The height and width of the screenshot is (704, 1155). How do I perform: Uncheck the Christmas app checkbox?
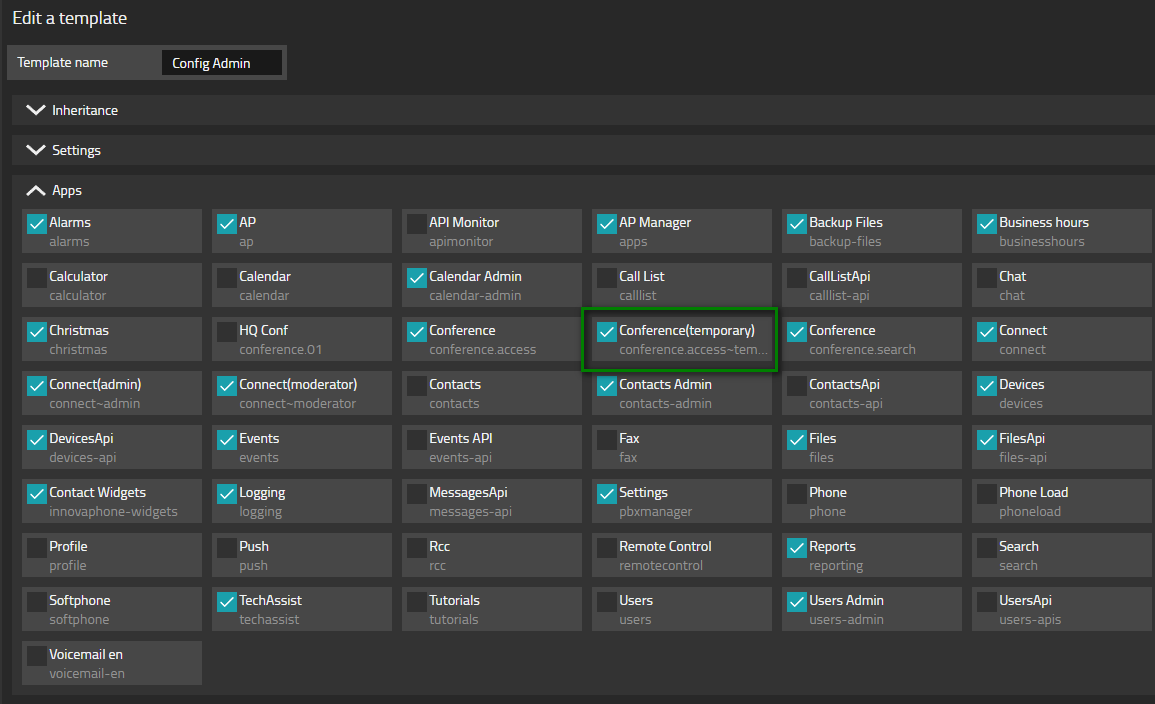pos(37,331)
